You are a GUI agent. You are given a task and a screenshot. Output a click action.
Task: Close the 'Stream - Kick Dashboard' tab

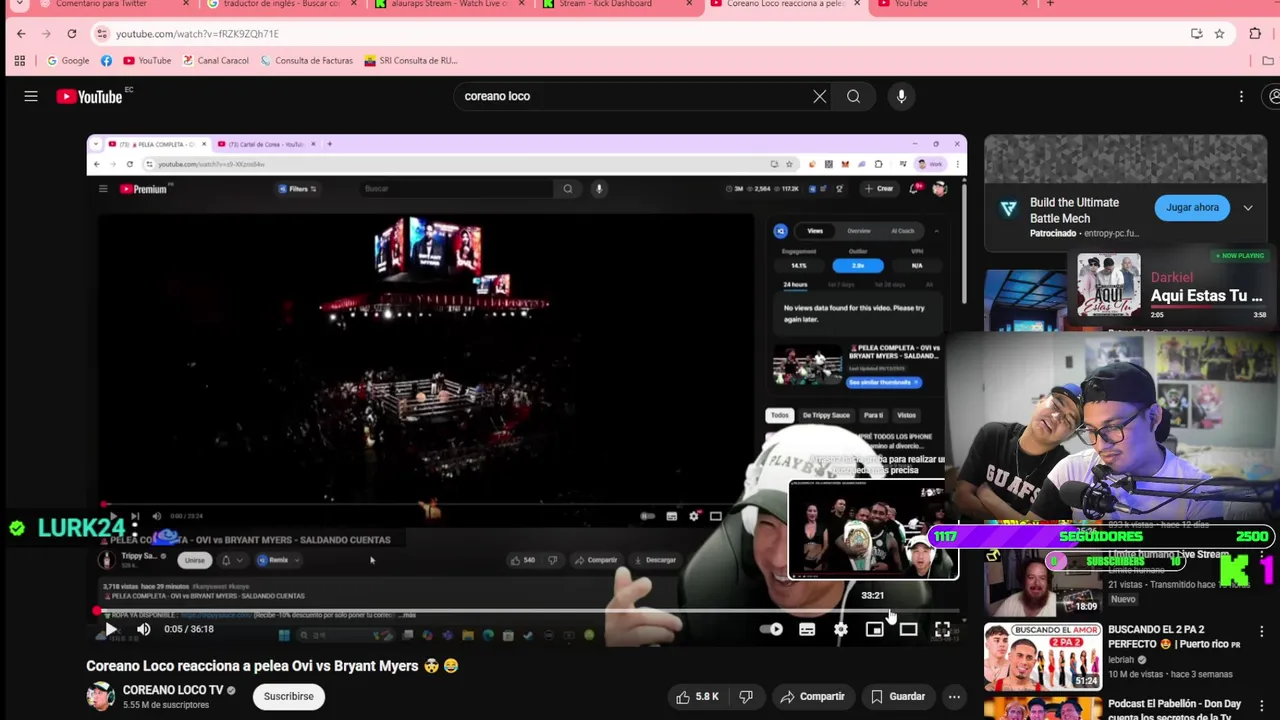pyautogui.click(x=689, y=4)
